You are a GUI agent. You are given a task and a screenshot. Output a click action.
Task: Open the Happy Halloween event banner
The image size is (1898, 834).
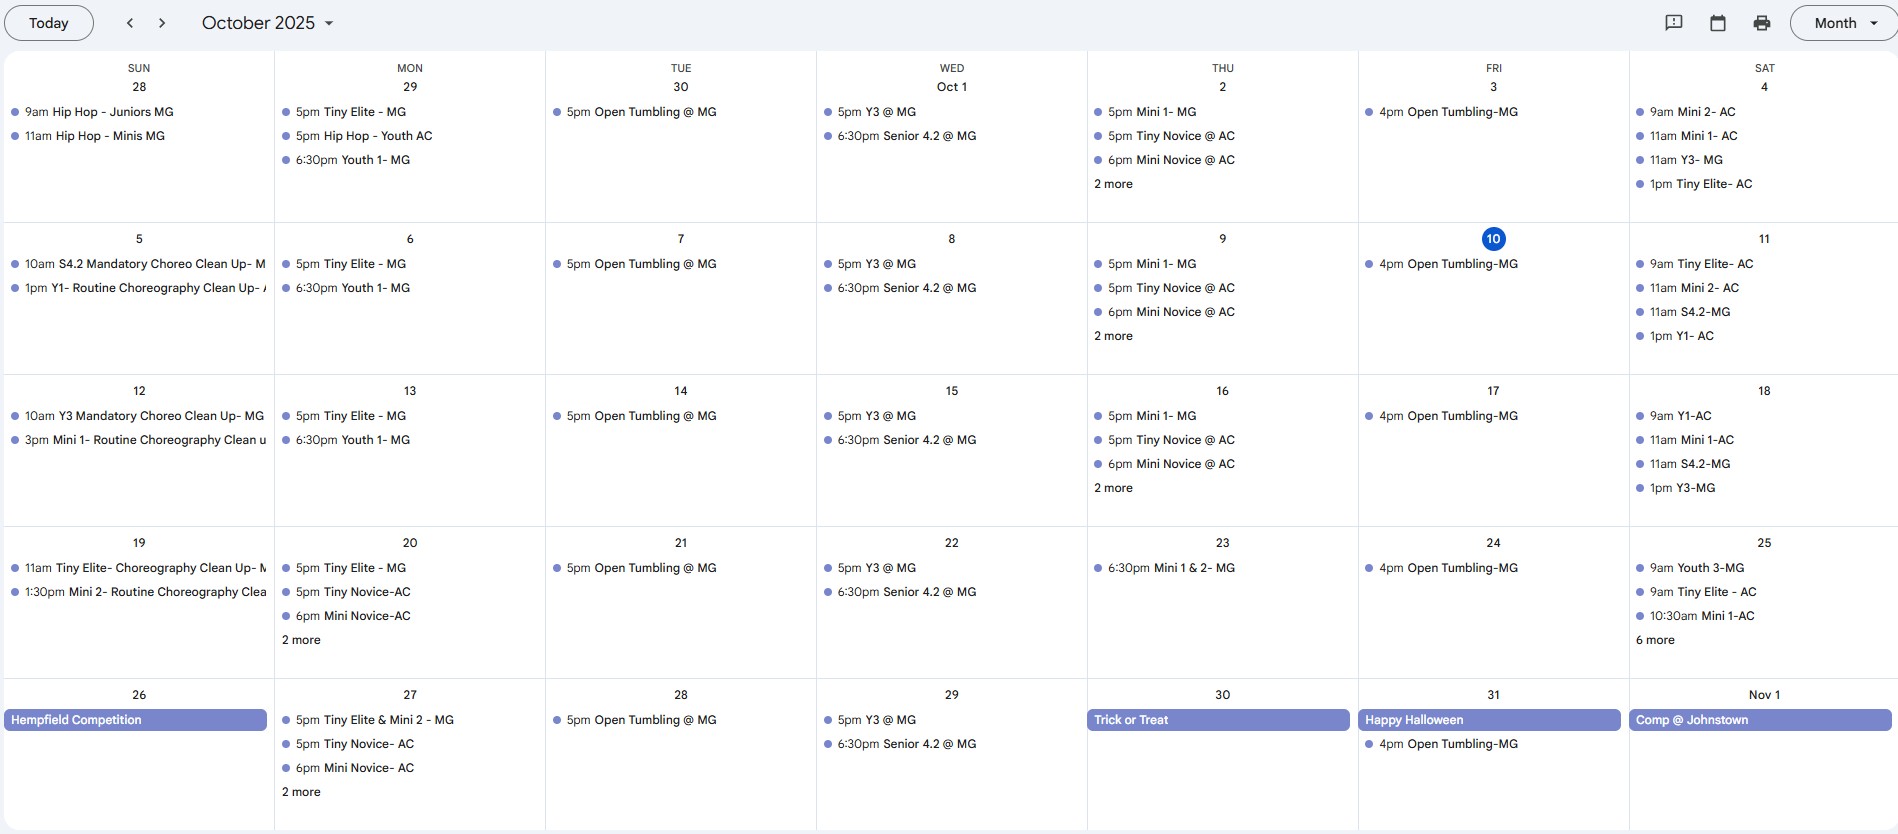[1489, 720]
